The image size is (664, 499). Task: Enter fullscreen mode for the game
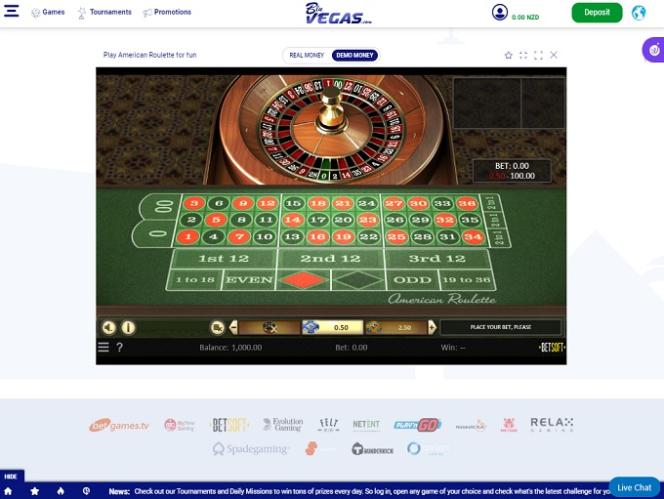point(538,55)
